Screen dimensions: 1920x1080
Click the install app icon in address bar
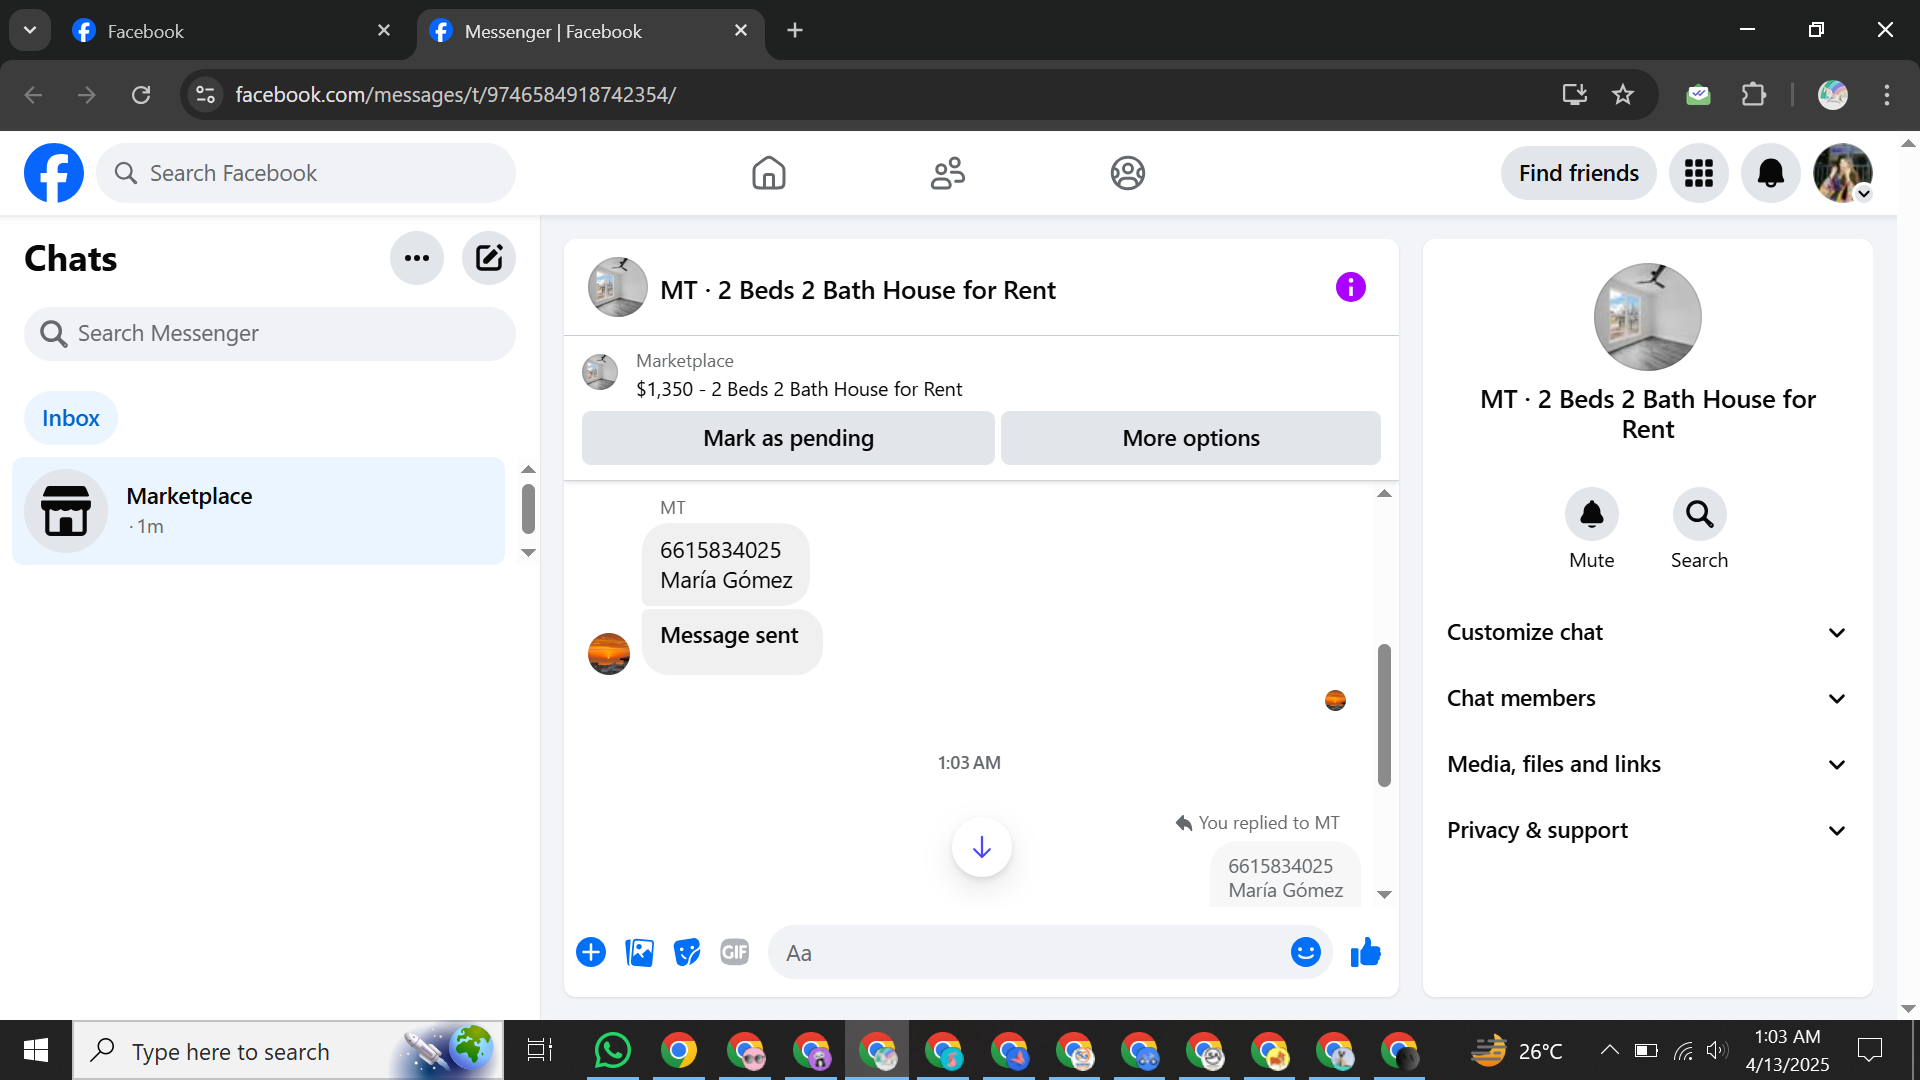pos(1575,94)
